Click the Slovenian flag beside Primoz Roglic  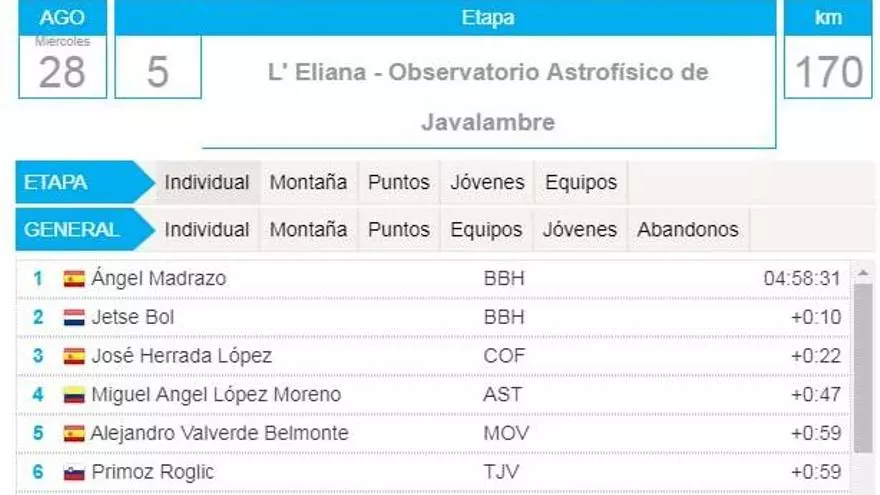[x=74, y=473]
